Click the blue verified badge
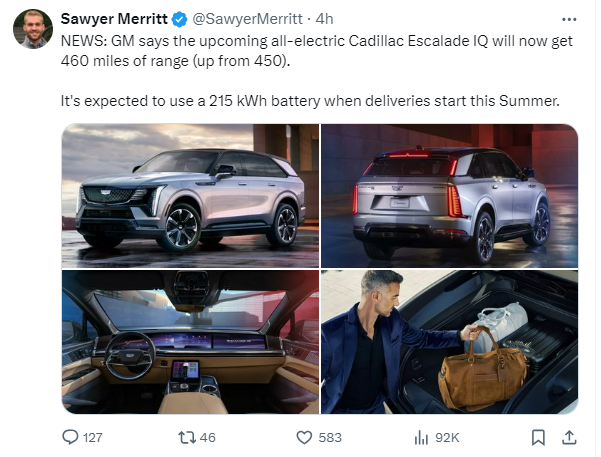This screenshot has height=457, width=601. click(179, 19)
